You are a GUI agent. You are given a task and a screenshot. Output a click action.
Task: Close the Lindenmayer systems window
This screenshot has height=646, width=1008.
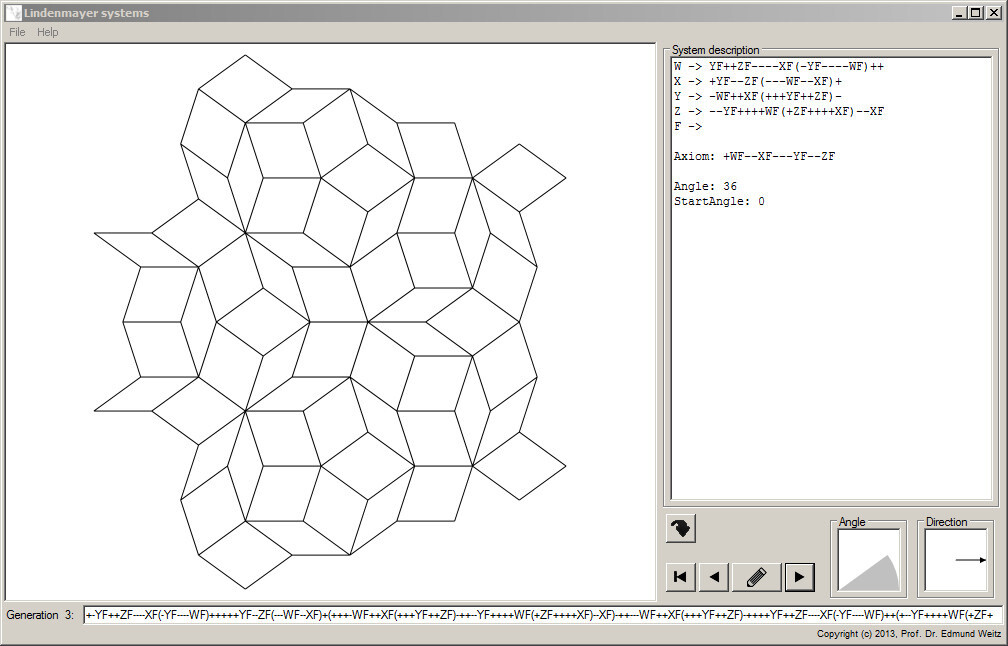tap(993, 12)
